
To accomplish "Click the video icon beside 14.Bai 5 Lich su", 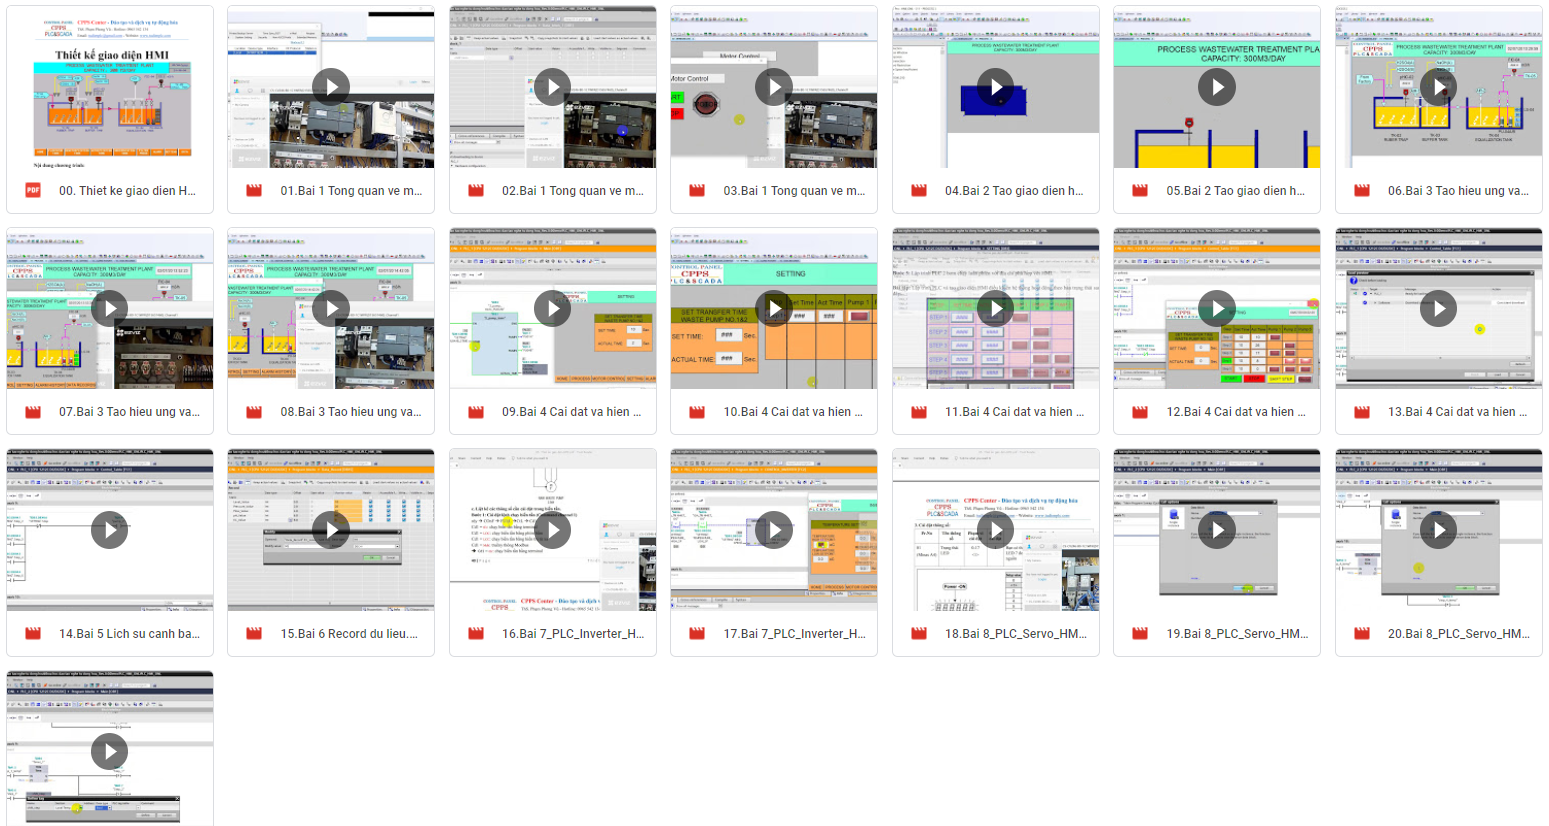I will point(33,633).
